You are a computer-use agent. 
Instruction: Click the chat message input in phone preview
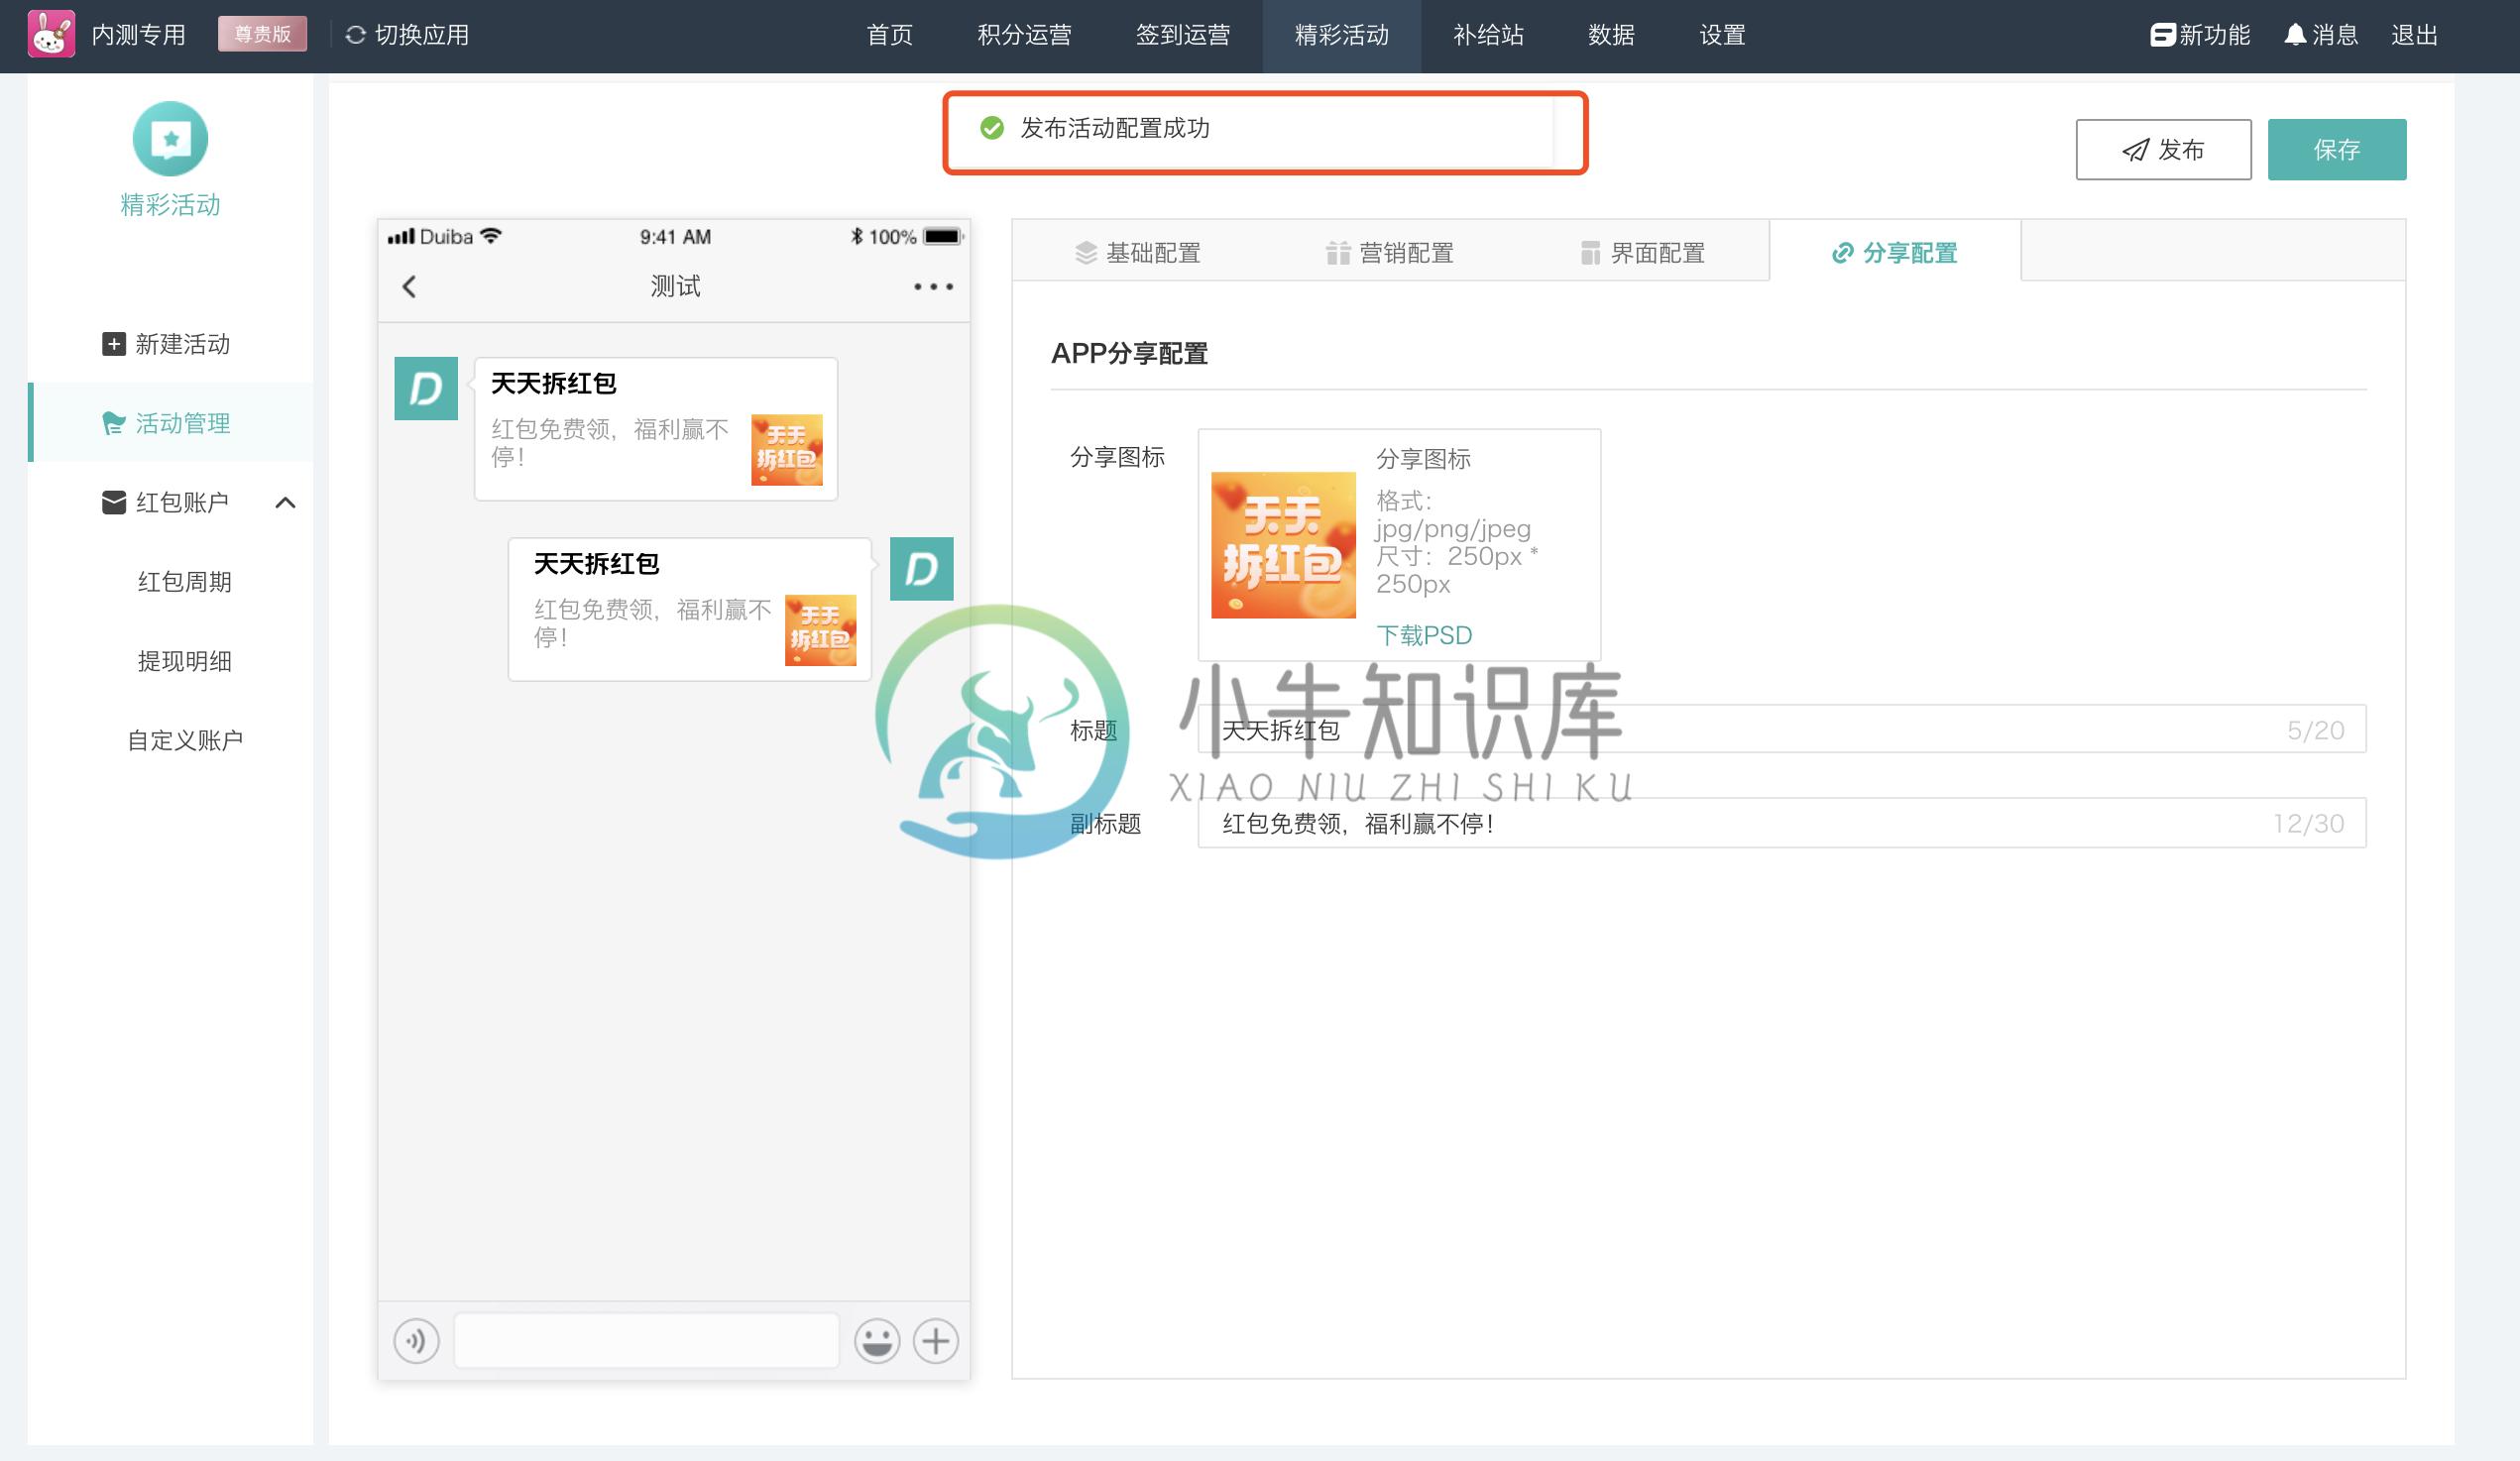tap(647, 1341)
